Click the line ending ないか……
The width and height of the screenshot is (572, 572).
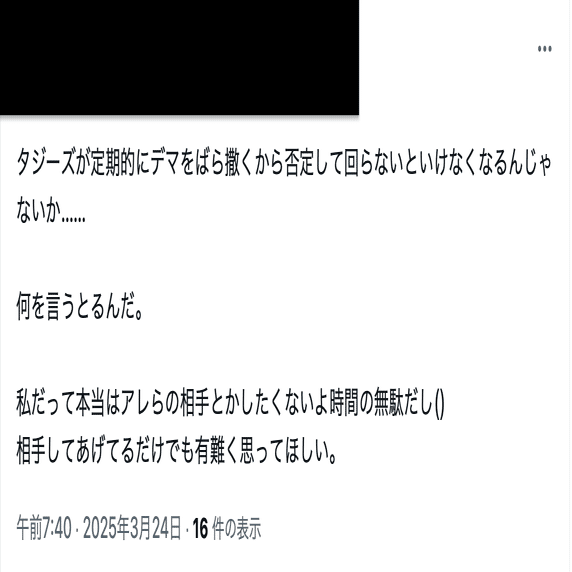pyautogui.click(x=51, y=210)
